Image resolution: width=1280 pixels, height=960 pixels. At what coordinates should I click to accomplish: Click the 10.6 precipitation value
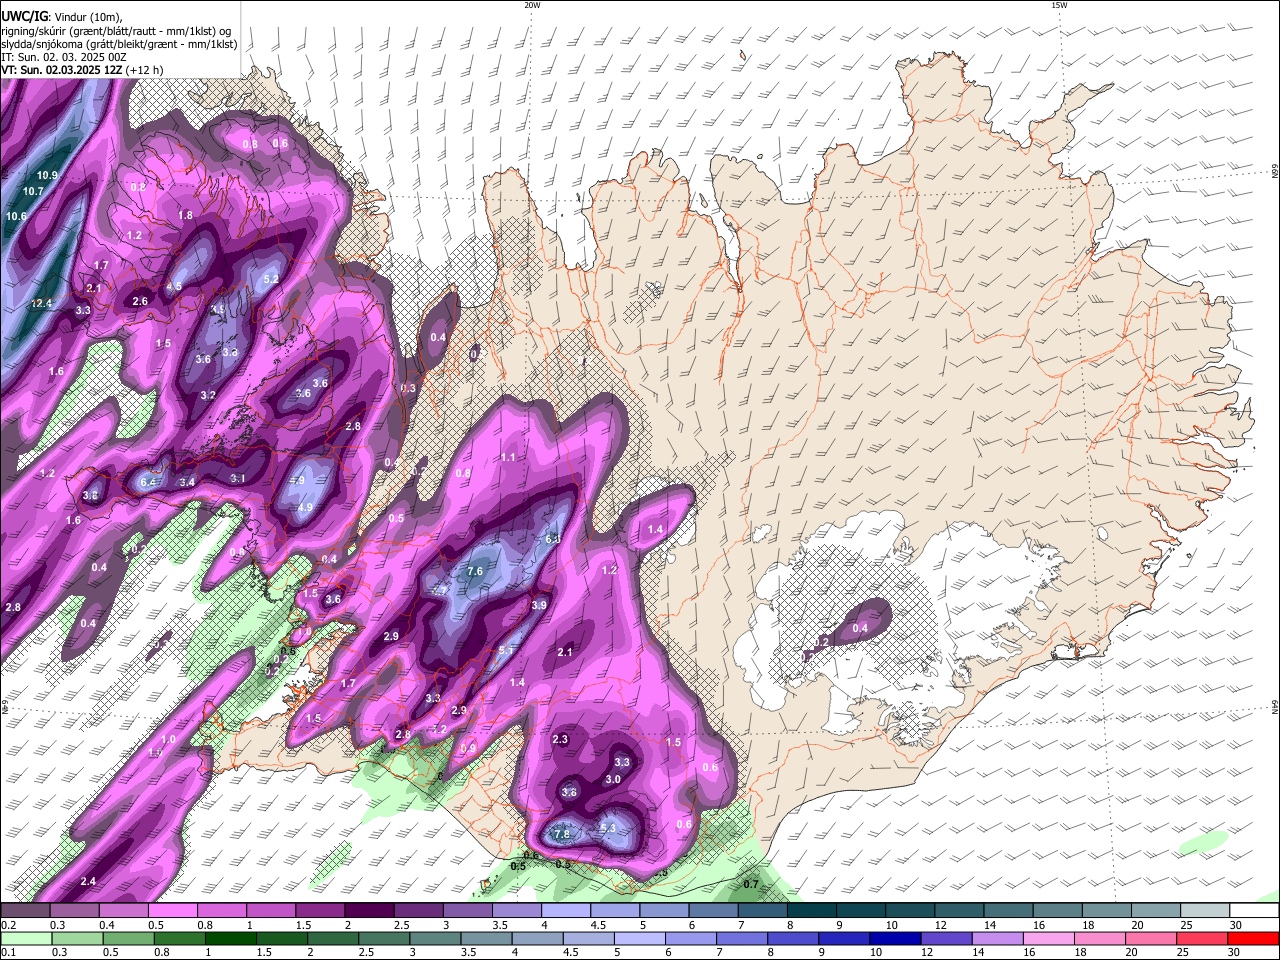[16, 216]
